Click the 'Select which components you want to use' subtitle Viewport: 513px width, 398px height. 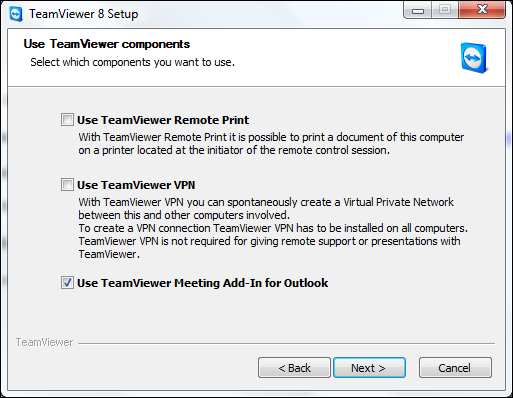pos(133,62)
